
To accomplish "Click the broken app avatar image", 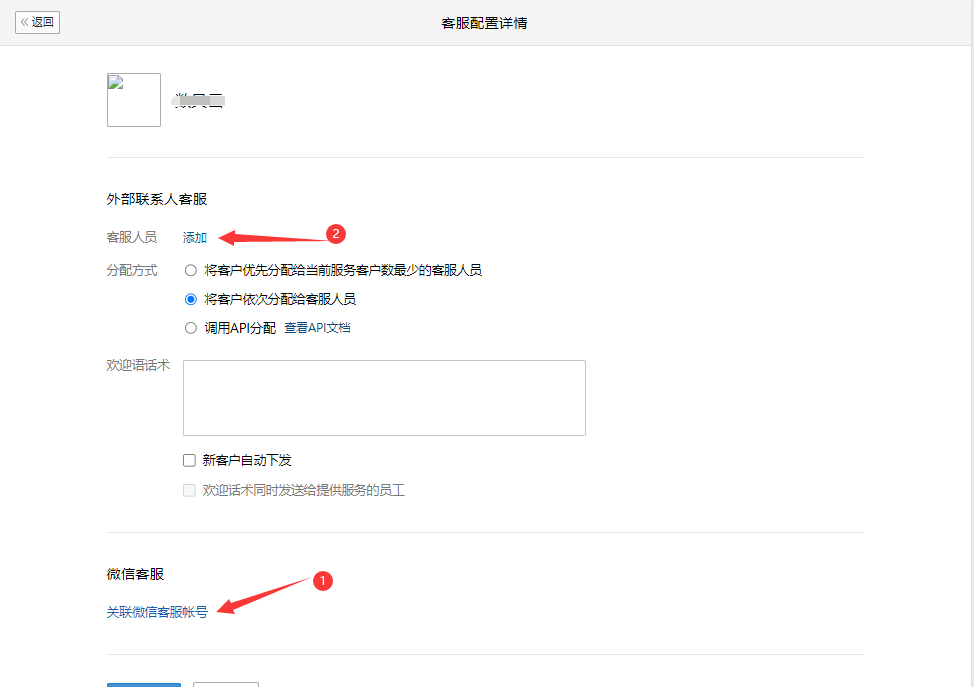I will click(x=134, y=100).
